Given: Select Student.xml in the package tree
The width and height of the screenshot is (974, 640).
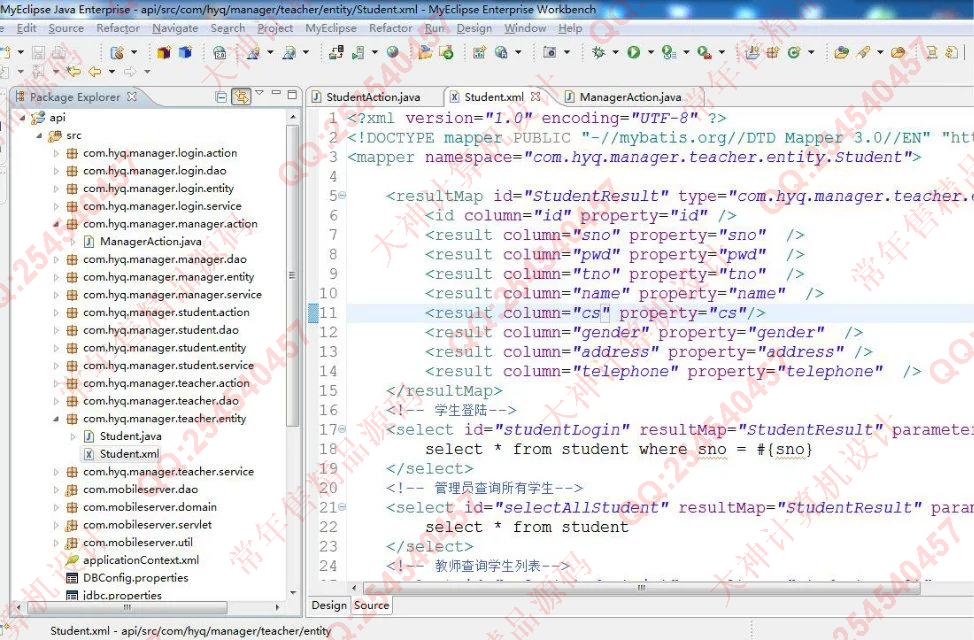Looking at the screenshot, I should (x=129, y=454).
